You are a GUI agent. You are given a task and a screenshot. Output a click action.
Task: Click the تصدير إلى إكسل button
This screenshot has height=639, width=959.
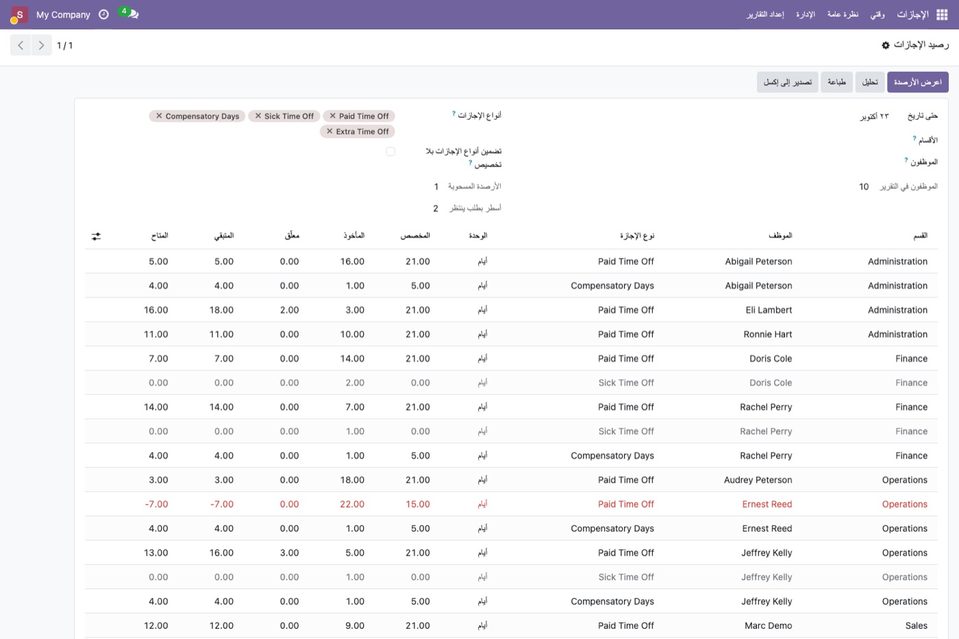(x=788, y=82)
